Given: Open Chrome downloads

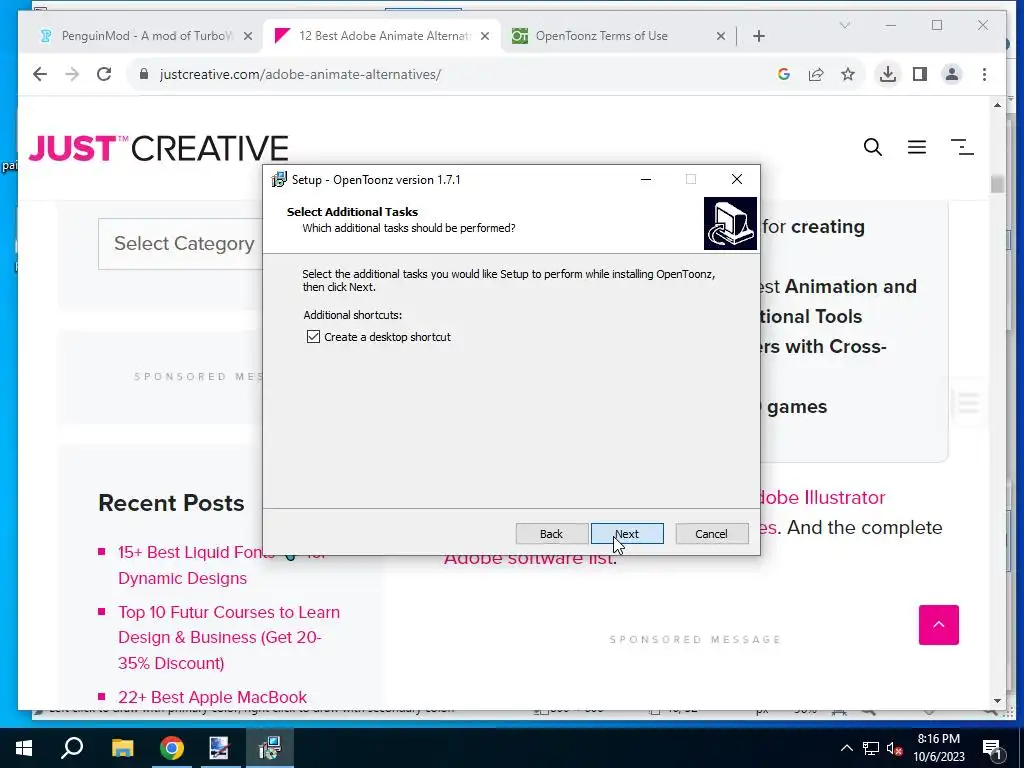Looking at the screenshot, I should [x=888, y=74].
